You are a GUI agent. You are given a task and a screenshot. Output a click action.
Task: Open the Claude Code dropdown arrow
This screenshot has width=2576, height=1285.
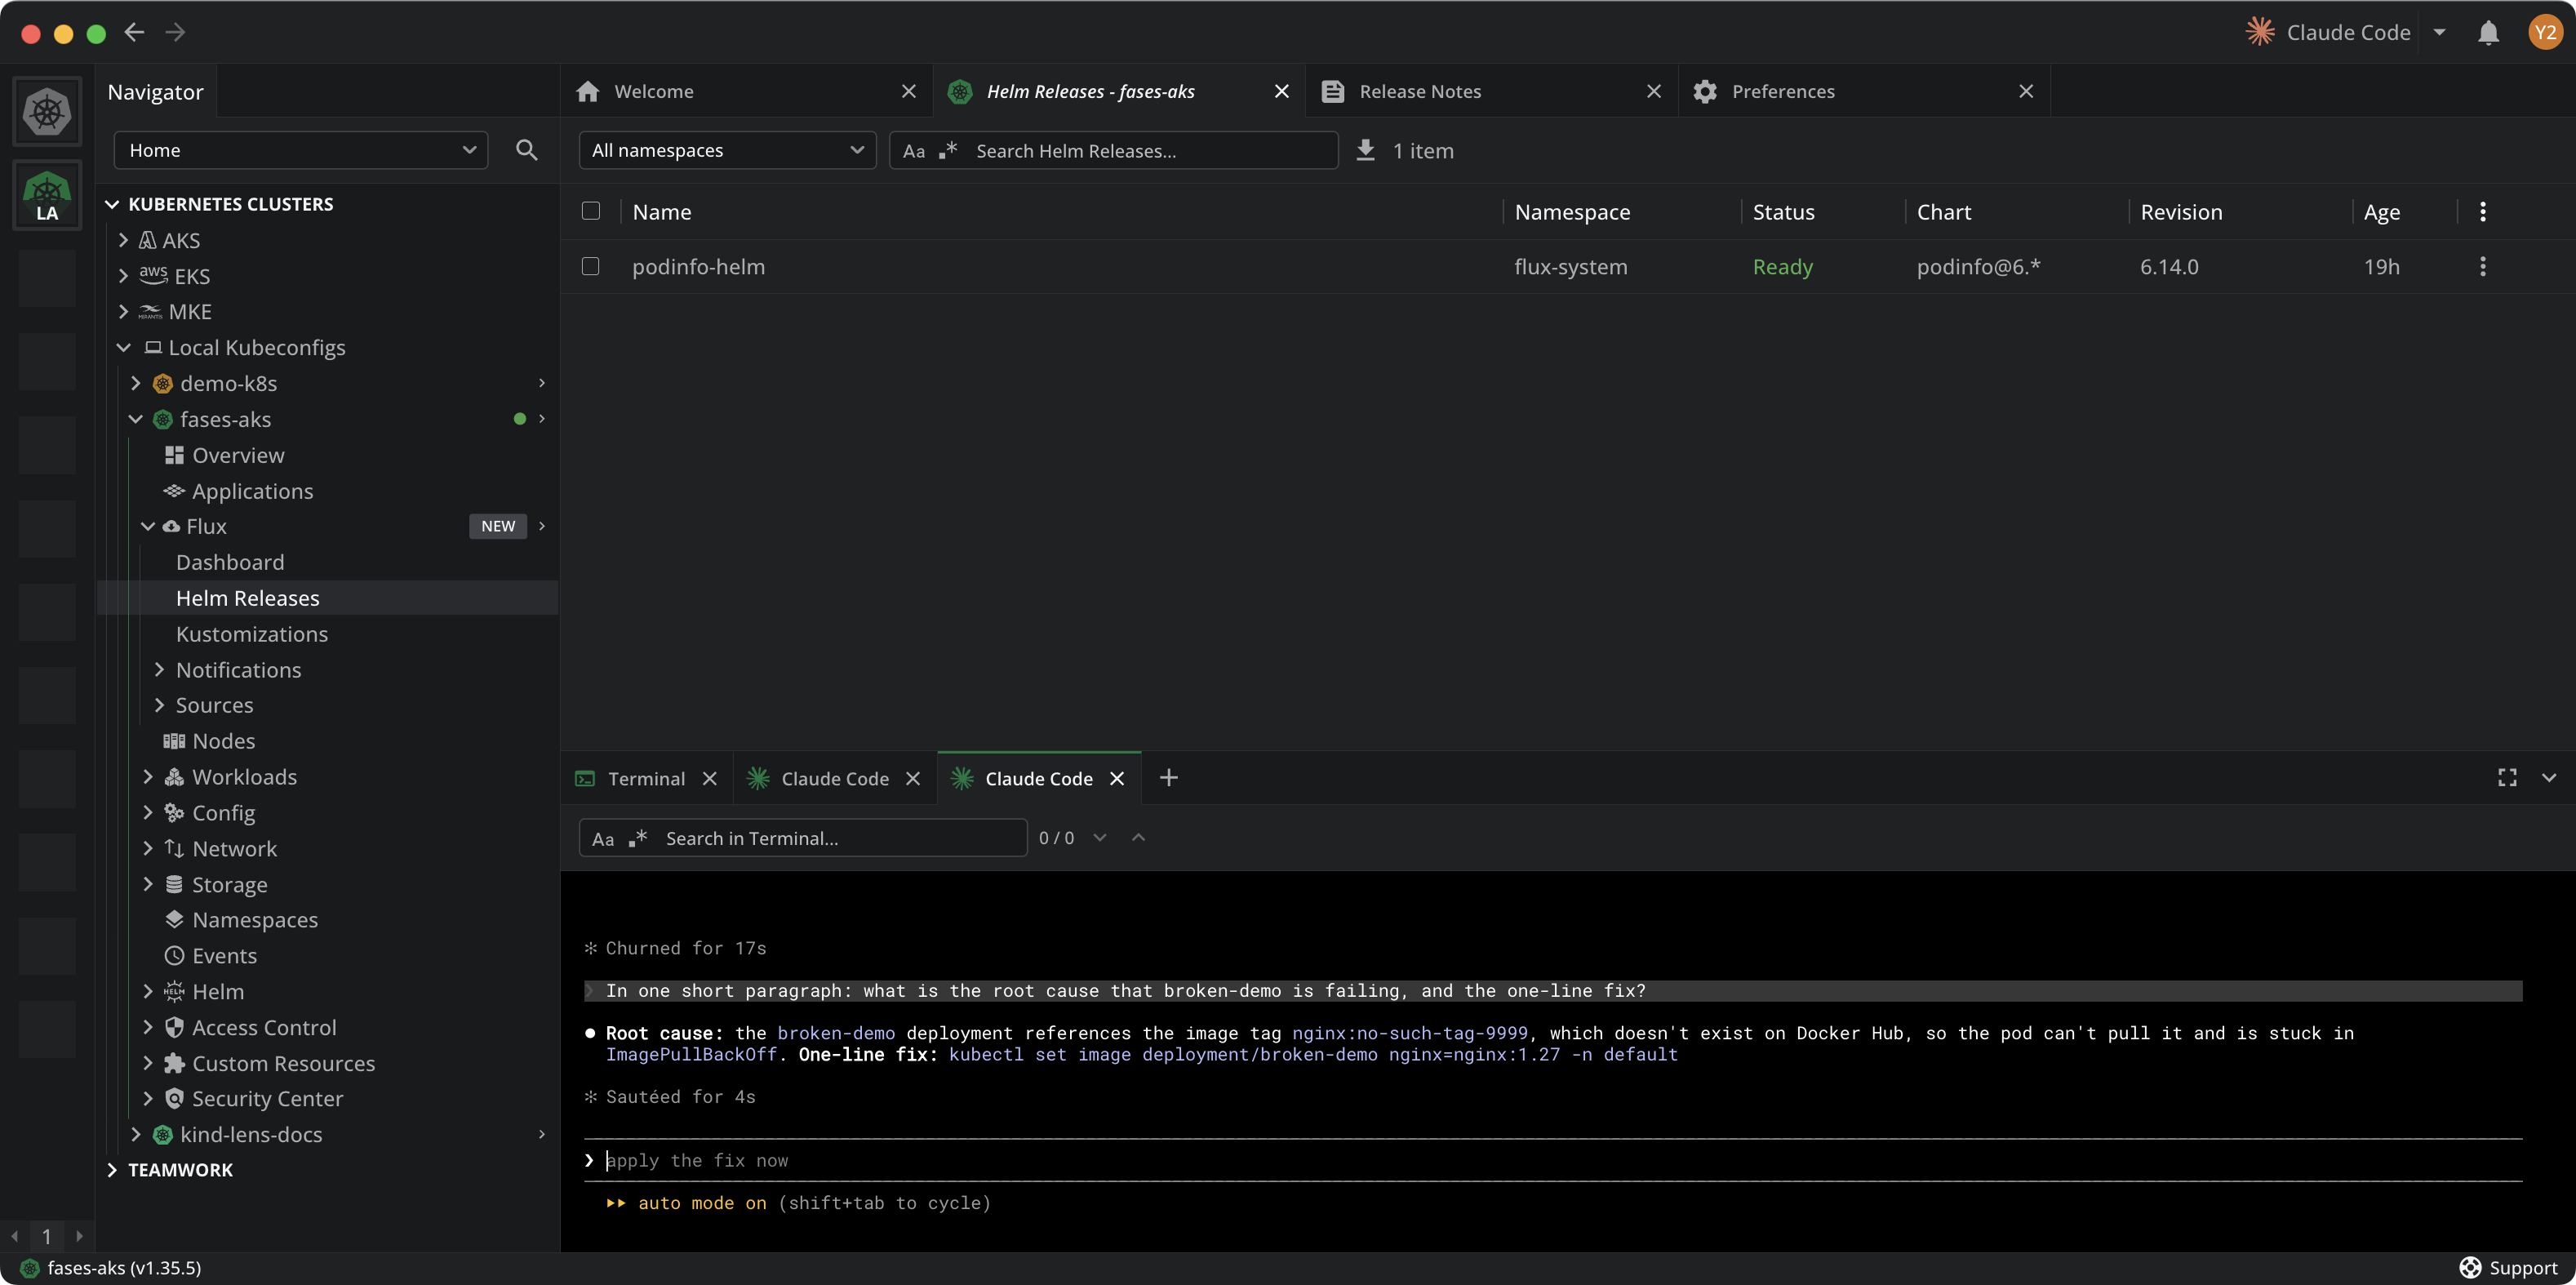pyautogui.click(x=2439, y=33)
